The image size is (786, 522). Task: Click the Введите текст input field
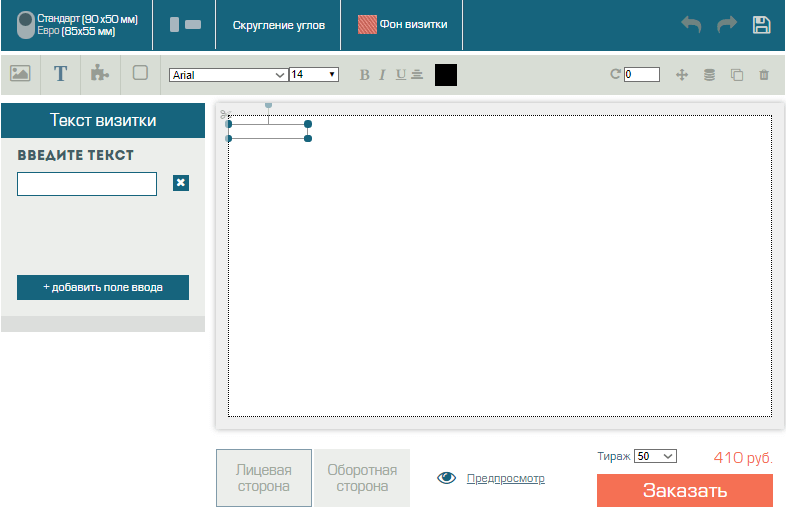click(87, 184)
